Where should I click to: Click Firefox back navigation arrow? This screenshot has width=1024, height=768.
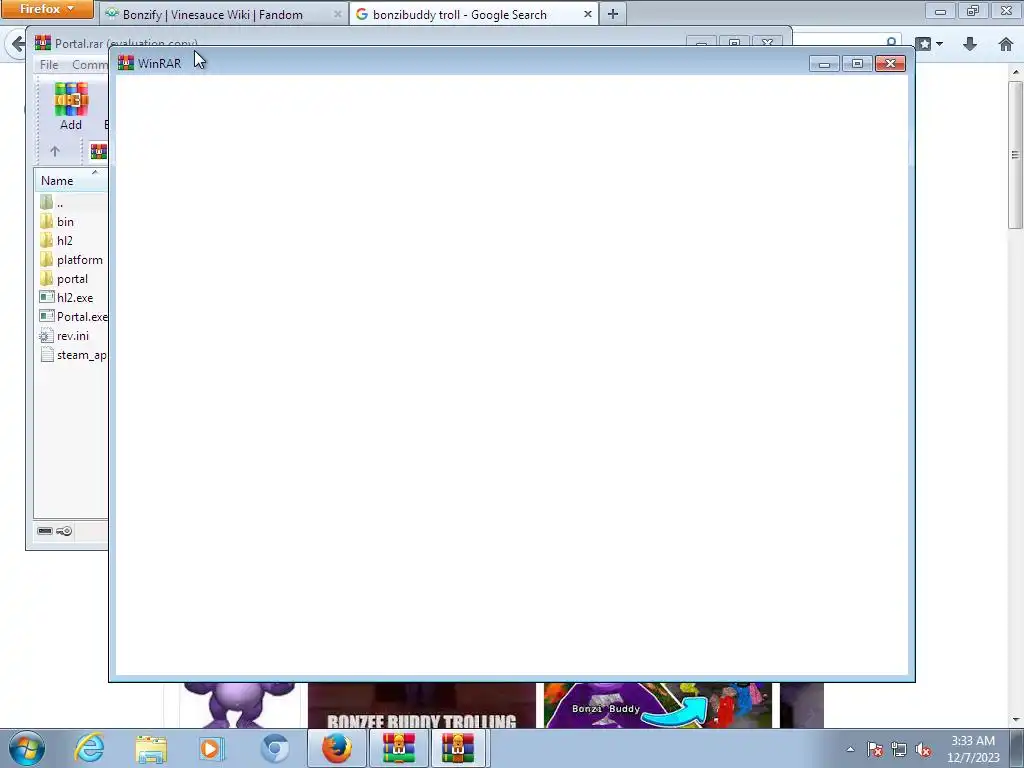[17, 44]
